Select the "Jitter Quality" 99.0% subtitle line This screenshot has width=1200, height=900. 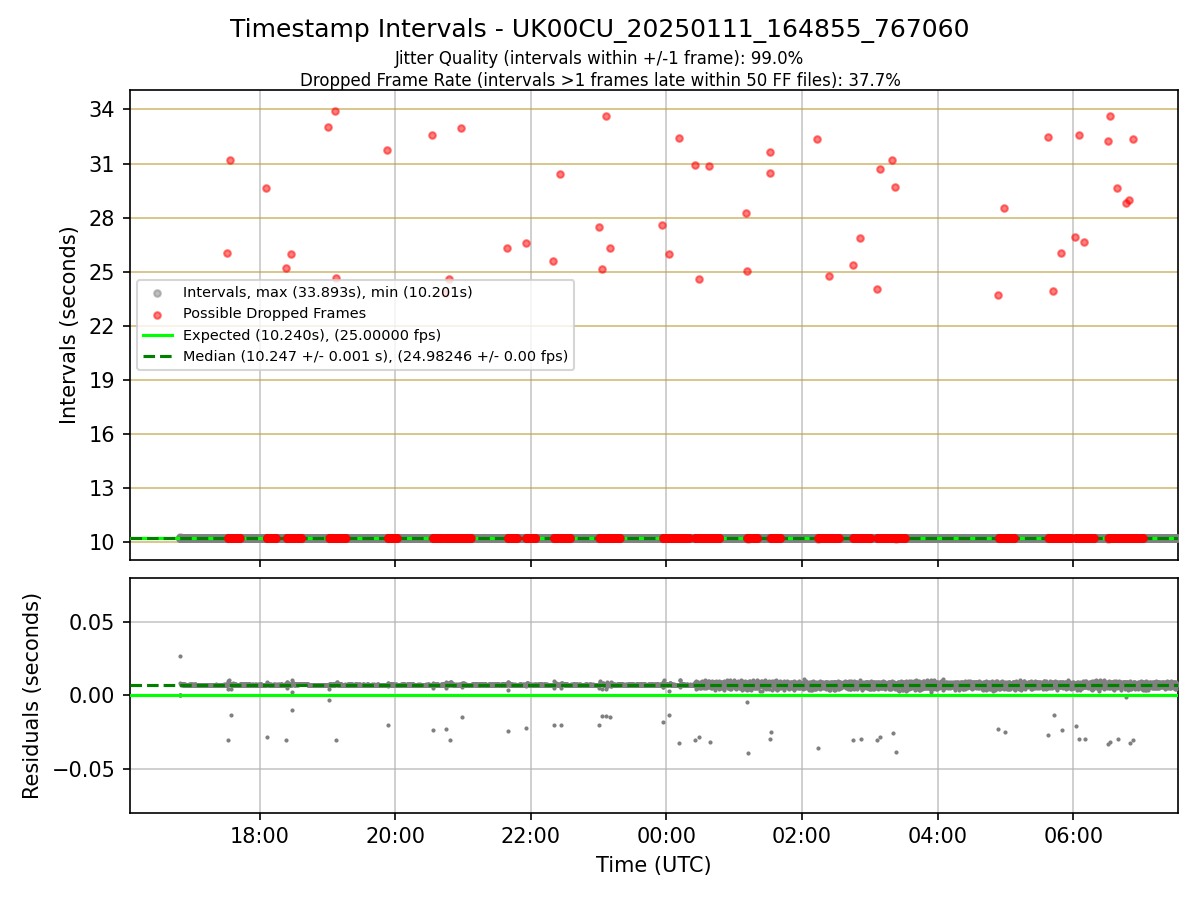click(599, 58)
